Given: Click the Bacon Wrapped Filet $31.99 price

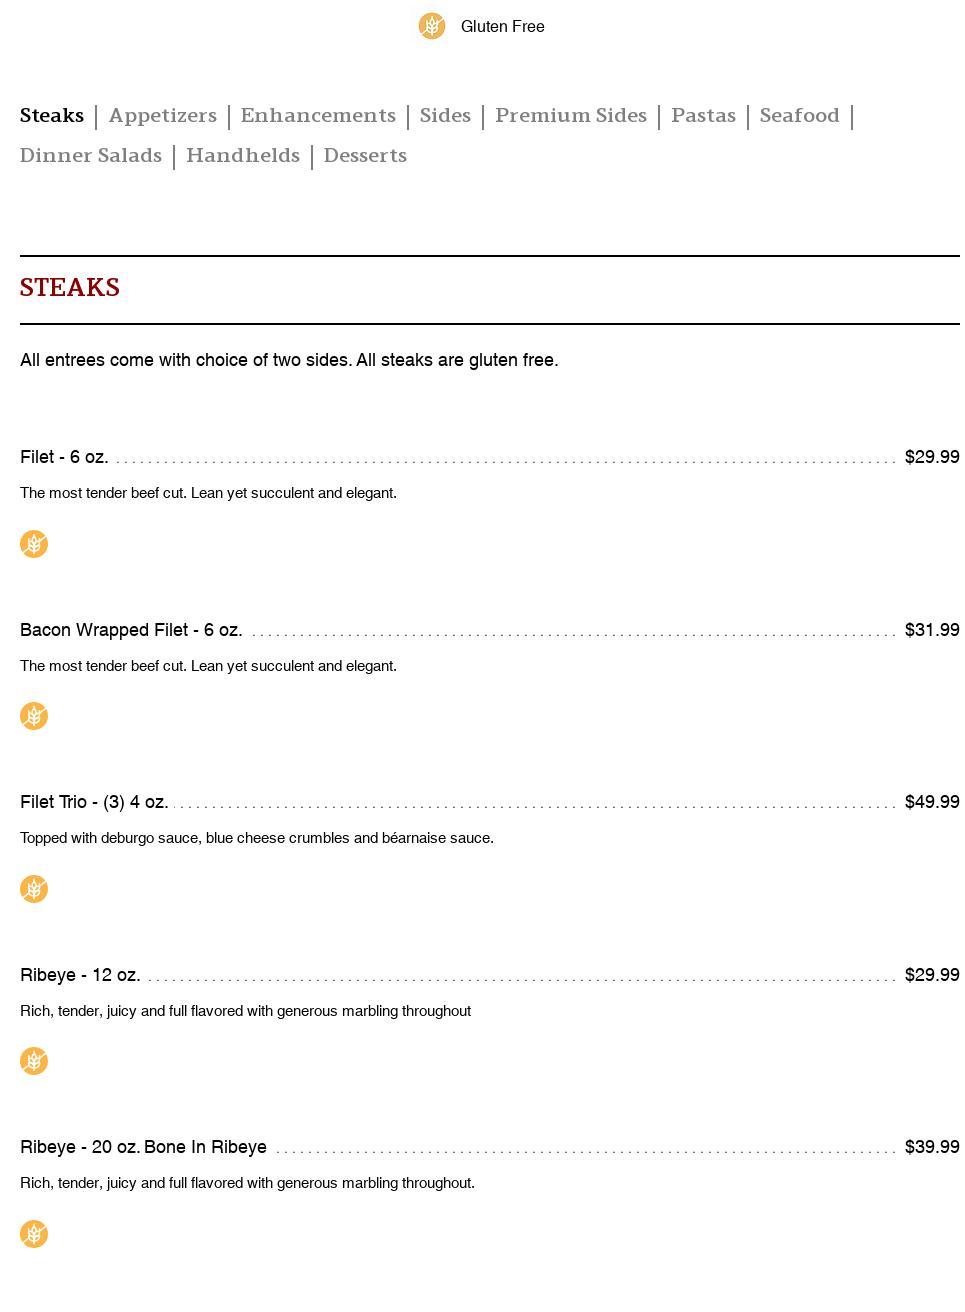Looking at the screenshot, I should pos(931,630).
